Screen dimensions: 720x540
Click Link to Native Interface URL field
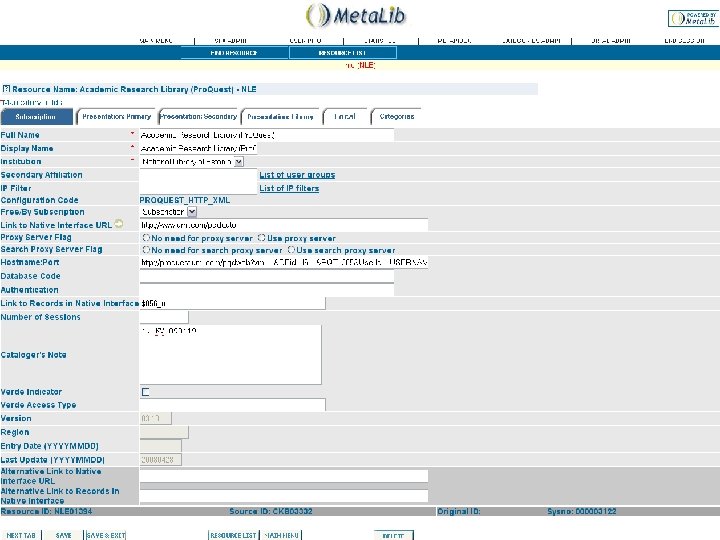(284, 225)
